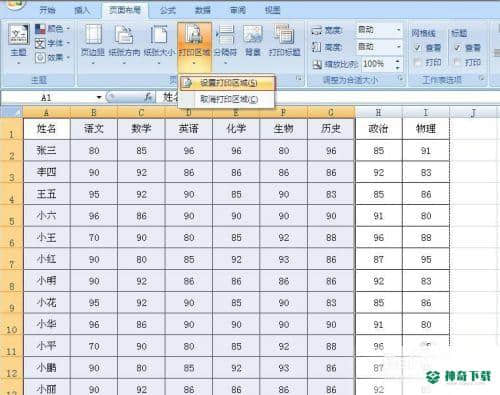Switch to the 视图 tab

pyautogui.click(x=272, y=10)
